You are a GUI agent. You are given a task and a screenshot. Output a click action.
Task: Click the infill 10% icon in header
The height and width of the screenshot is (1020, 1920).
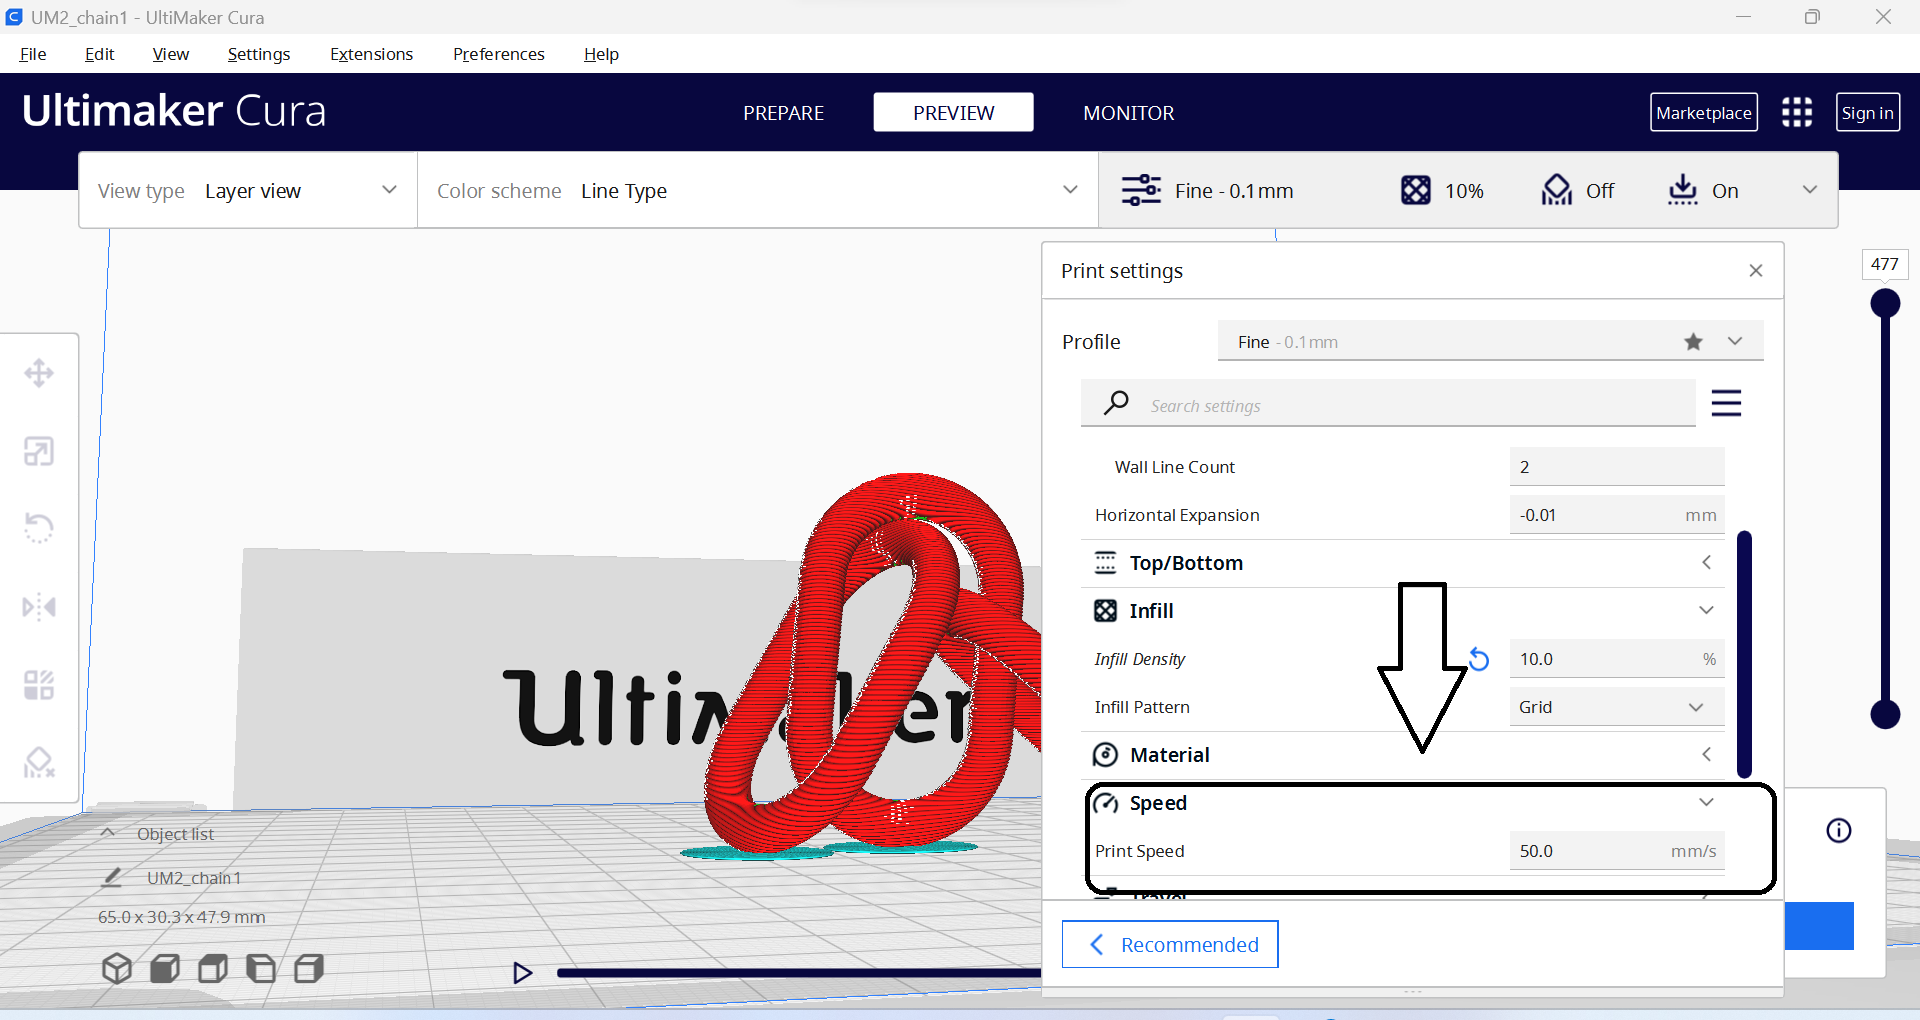pos(1416,190)
